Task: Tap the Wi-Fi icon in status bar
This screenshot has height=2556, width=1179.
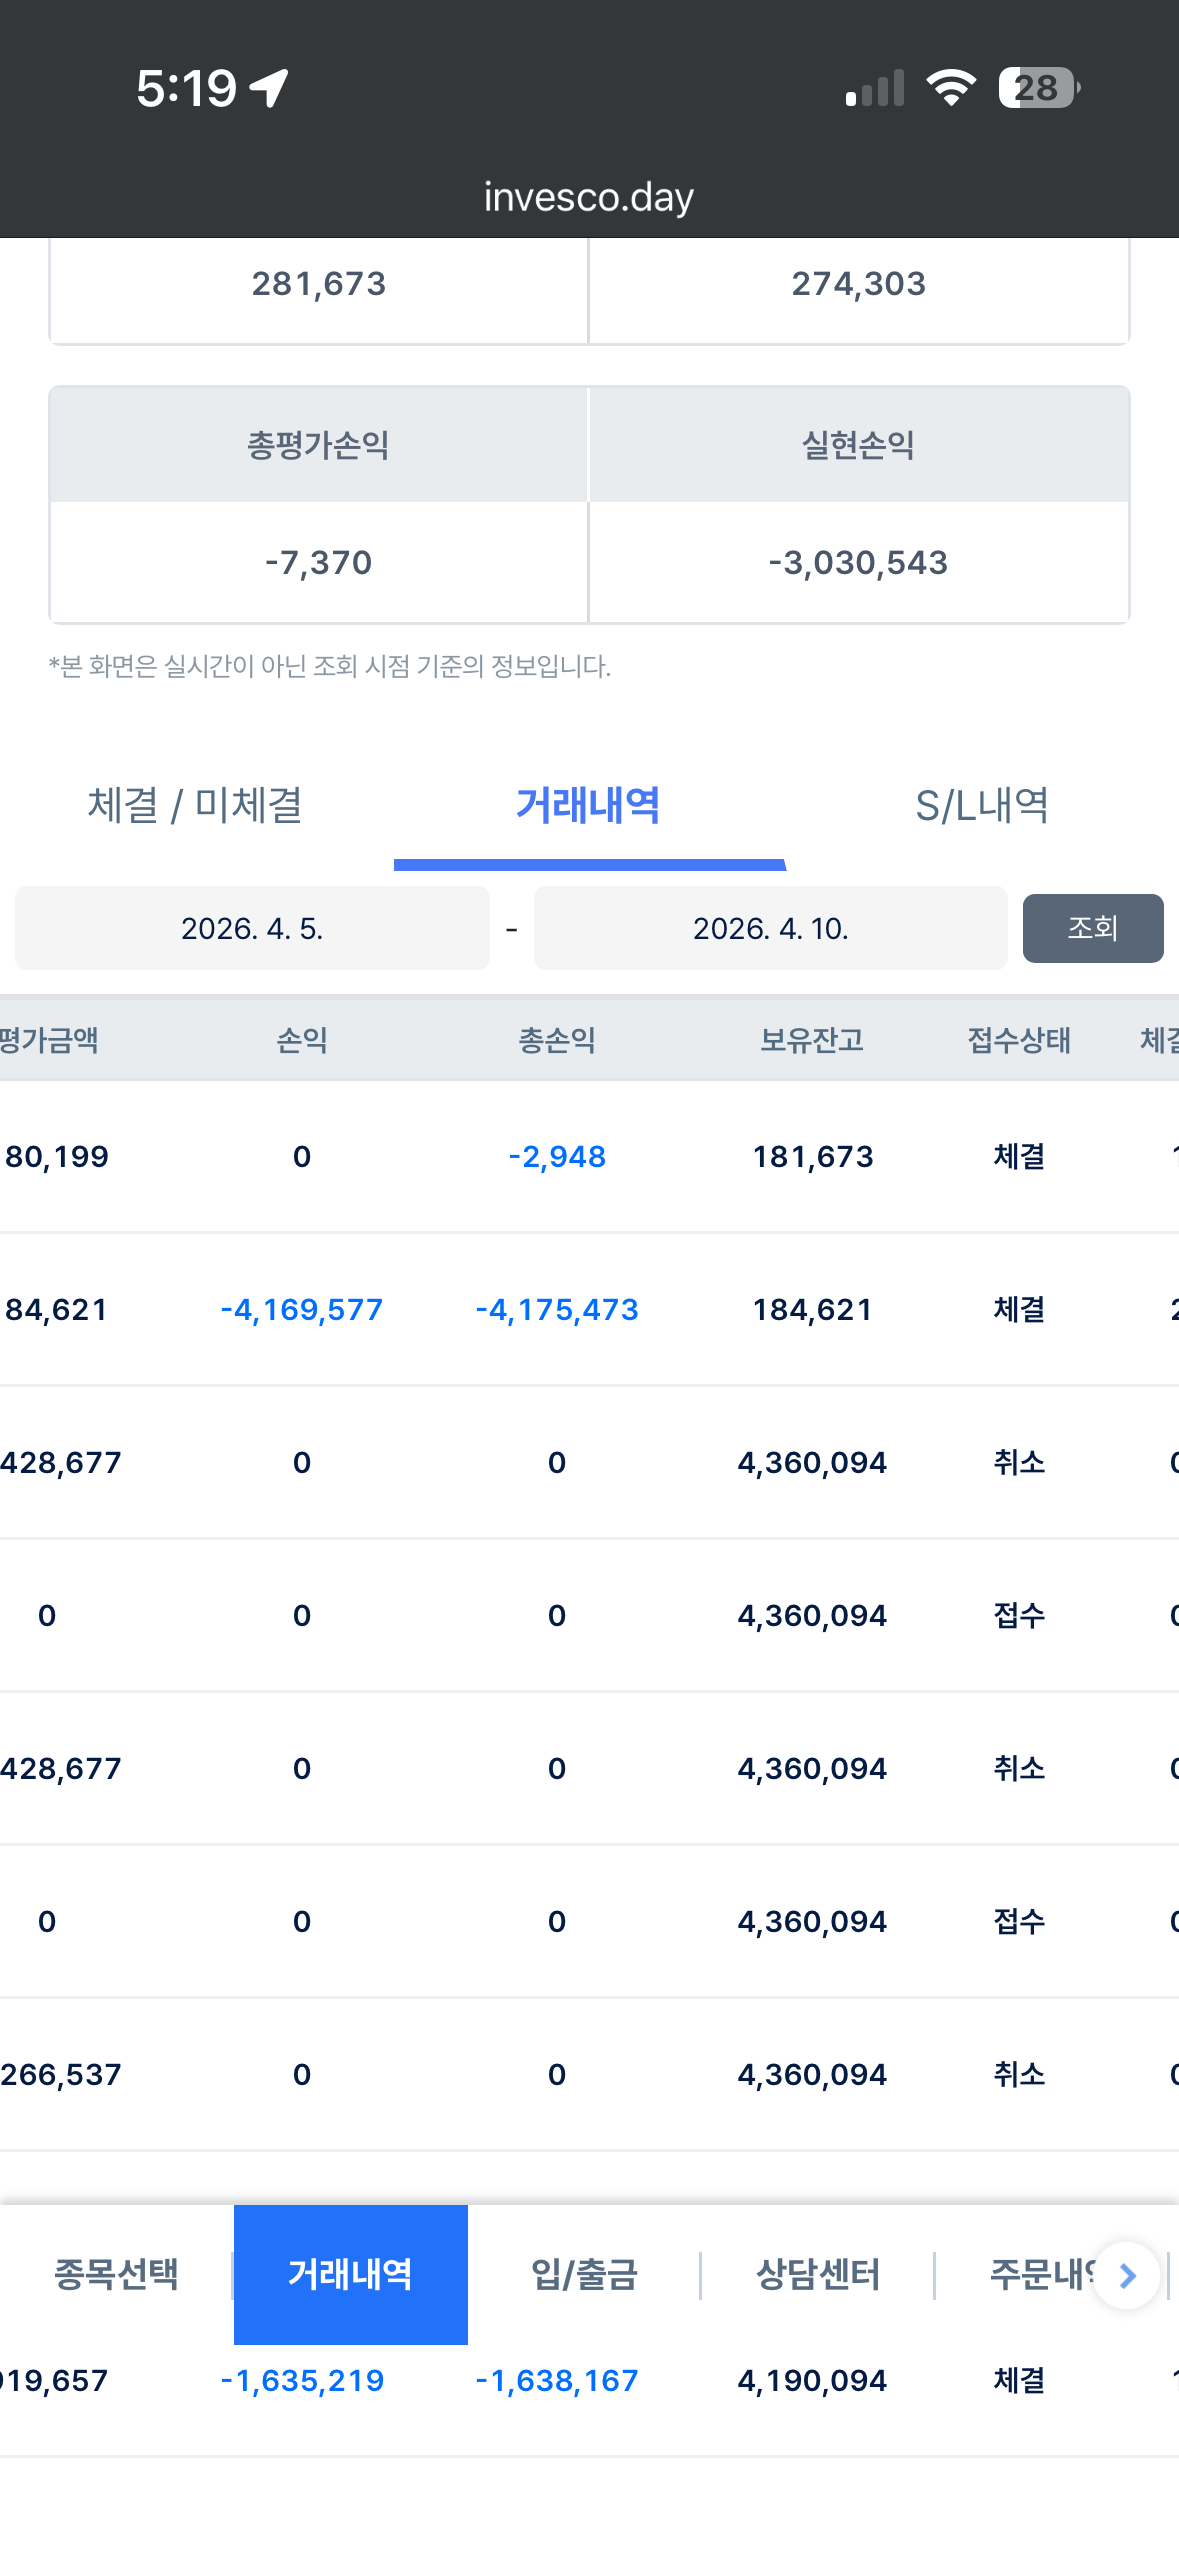Action: pos(951,88)
